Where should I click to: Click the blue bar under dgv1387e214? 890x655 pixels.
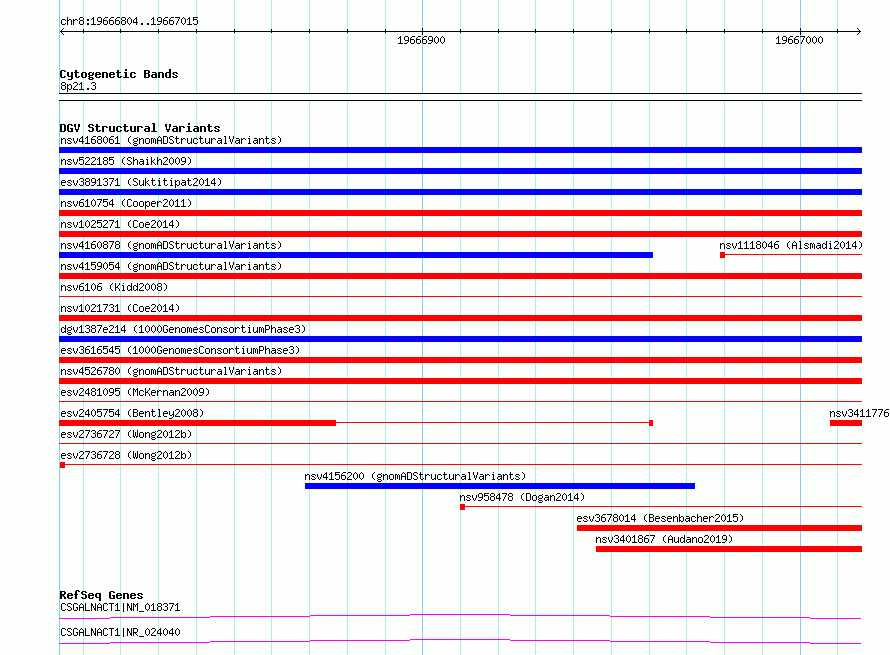460,339
